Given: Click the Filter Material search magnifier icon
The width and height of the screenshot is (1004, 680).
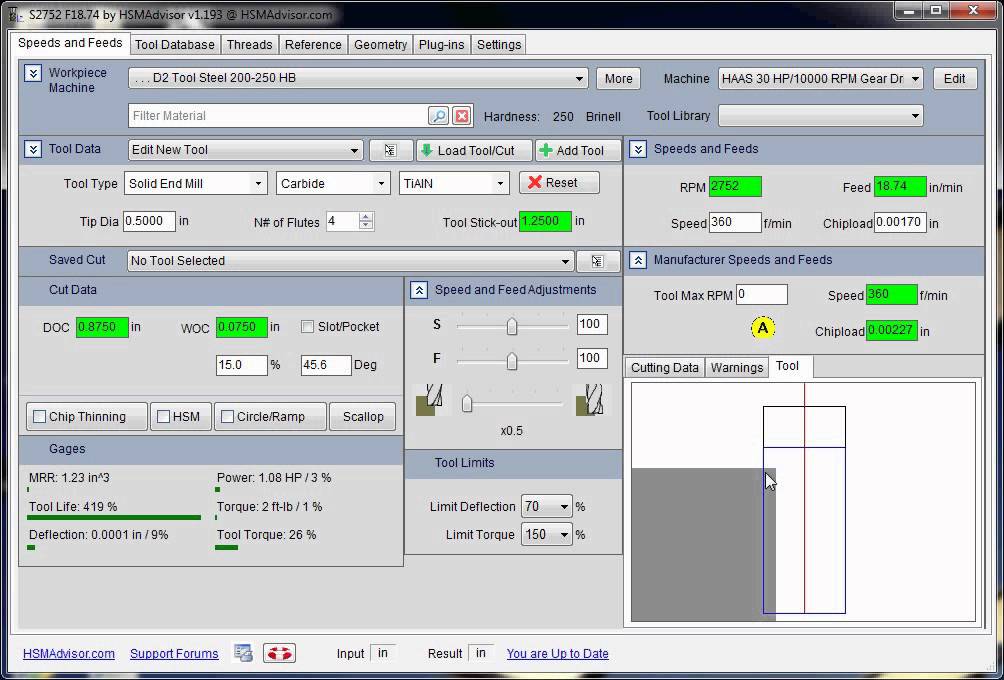Looking at the screenshot, I should tap(439, 116).
